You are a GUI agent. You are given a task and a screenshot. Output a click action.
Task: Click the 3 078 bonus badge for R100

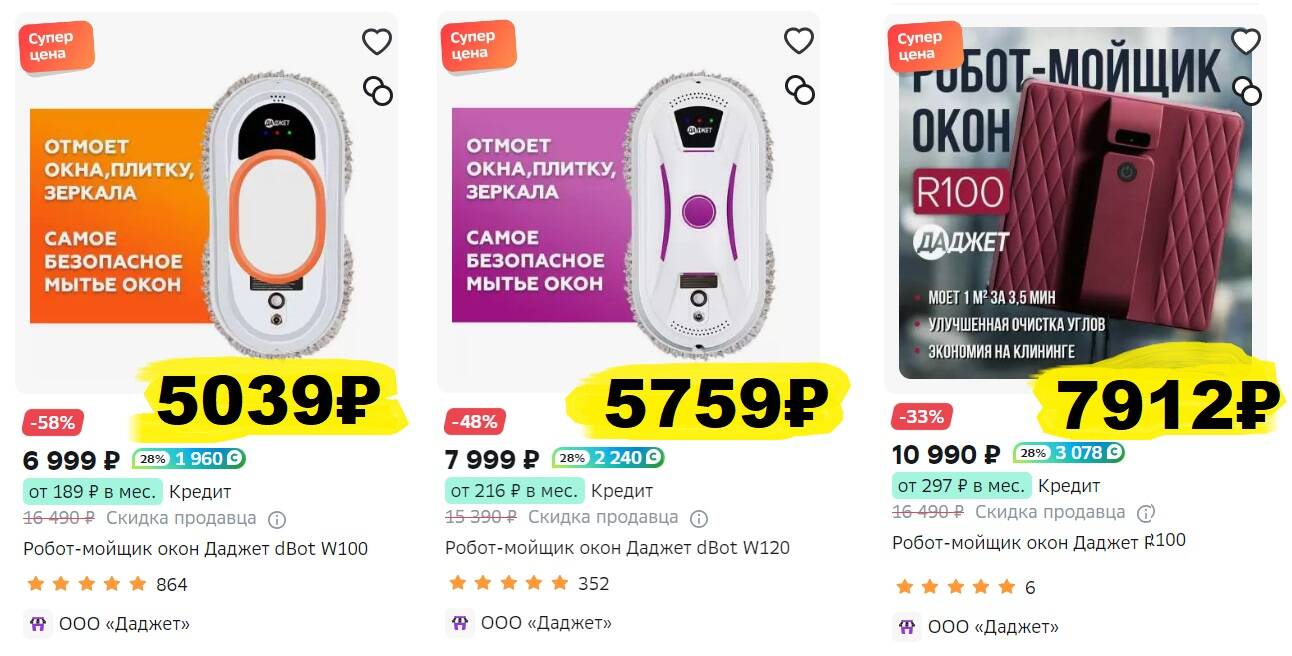(1068, 453)
